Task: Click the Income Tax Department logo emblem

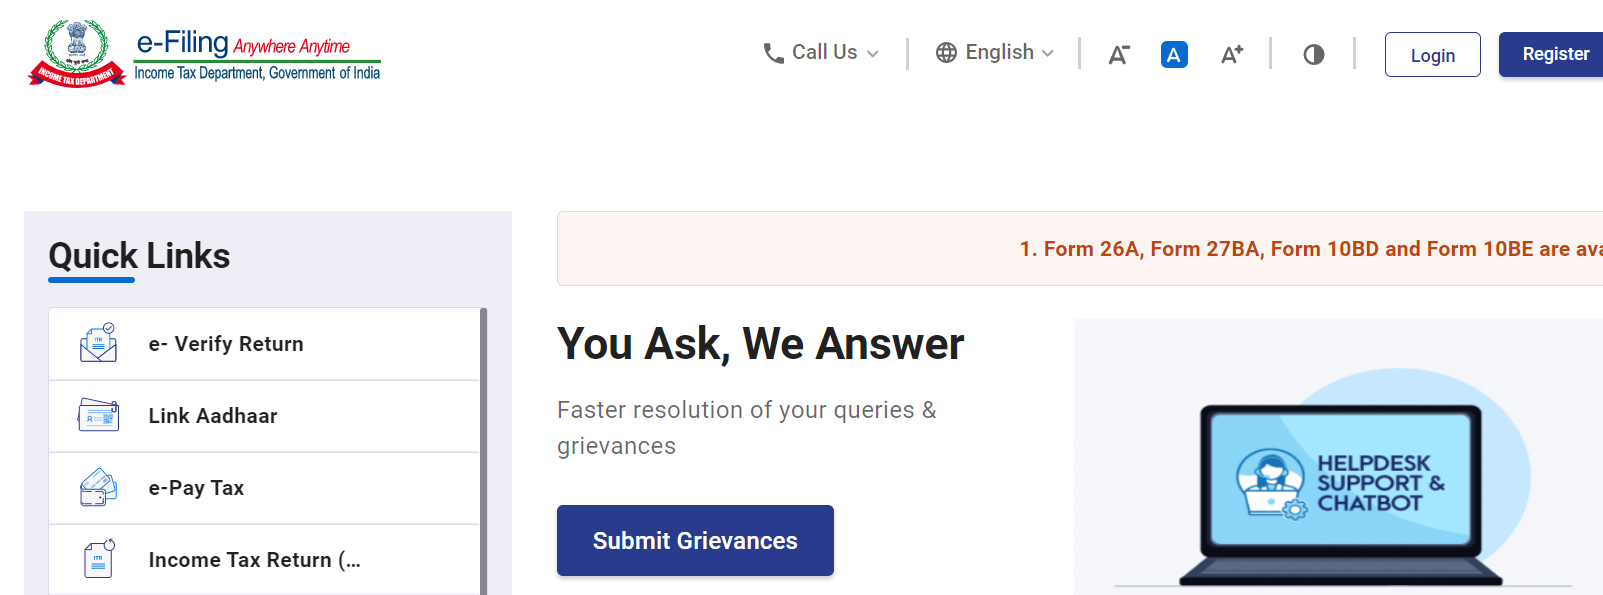Action: [x=77, y=54]
